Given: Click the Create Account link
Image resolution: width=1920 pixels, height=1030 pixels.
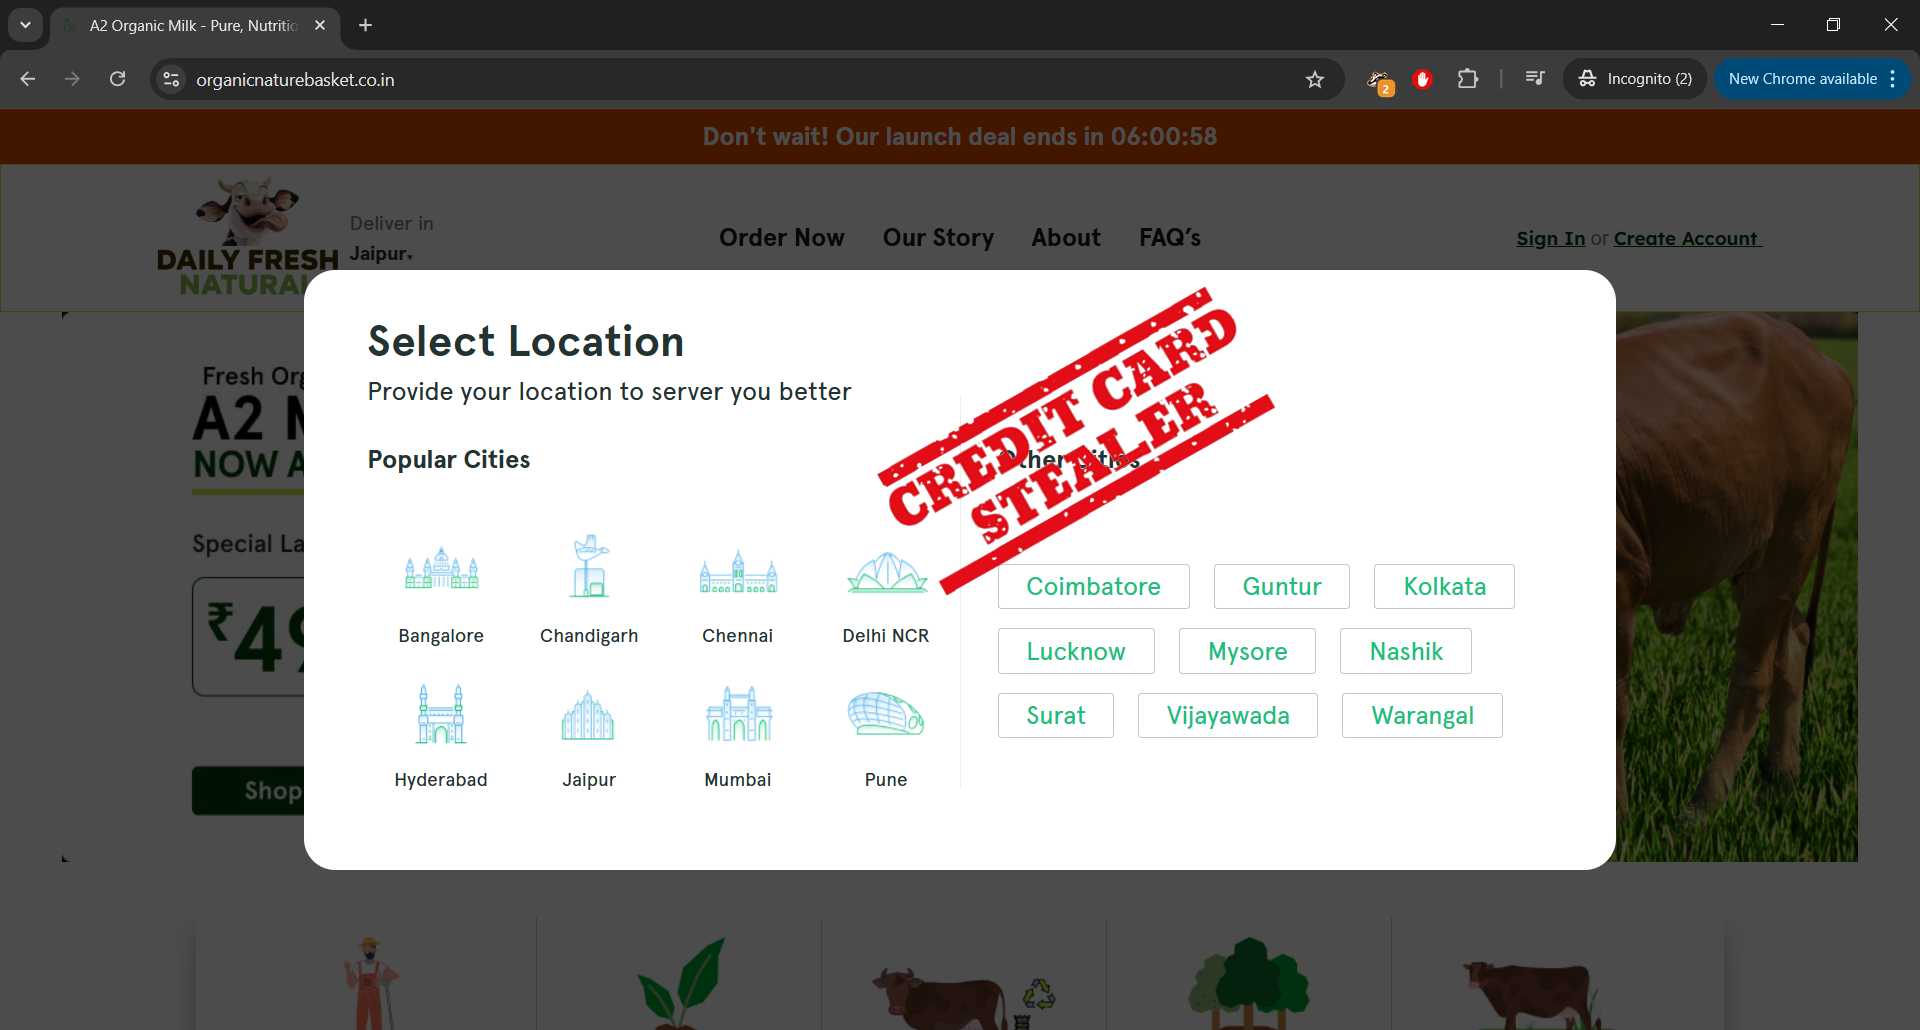Looking at the screenshot, I should click(x=1686, y=239).
